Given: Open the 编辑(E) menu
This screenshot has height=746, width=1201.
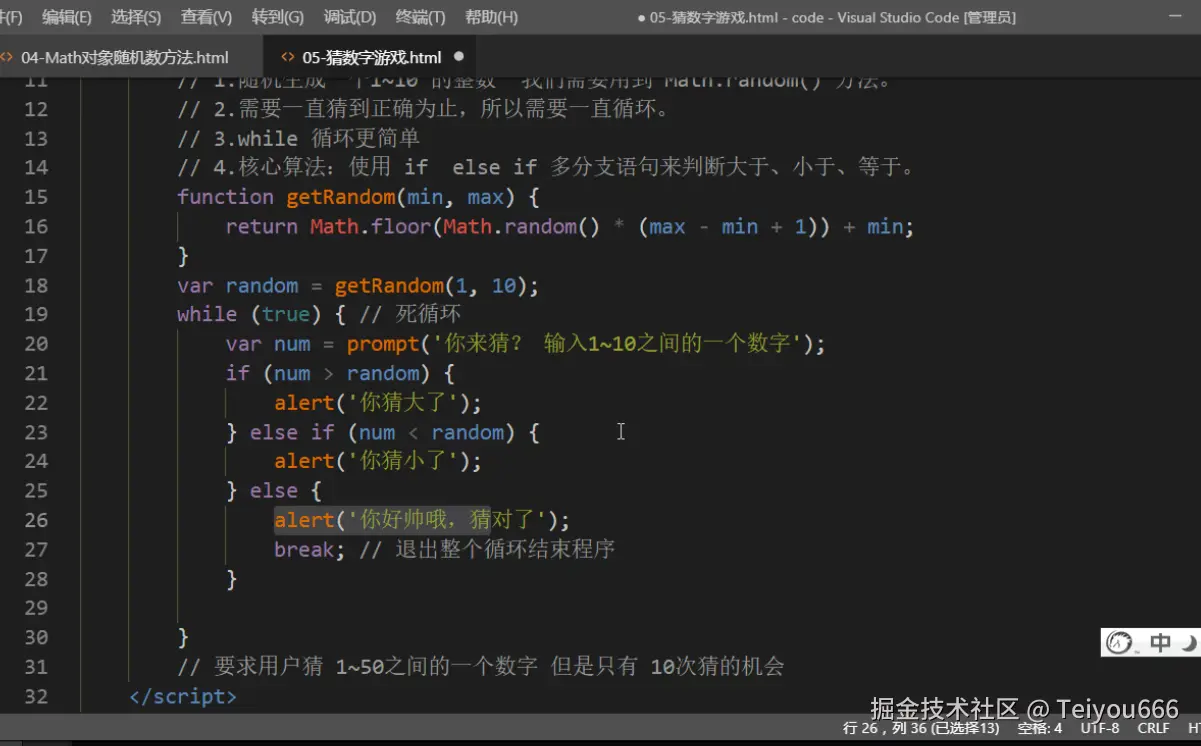Looking at the screenshot, I should pos(67,17).
